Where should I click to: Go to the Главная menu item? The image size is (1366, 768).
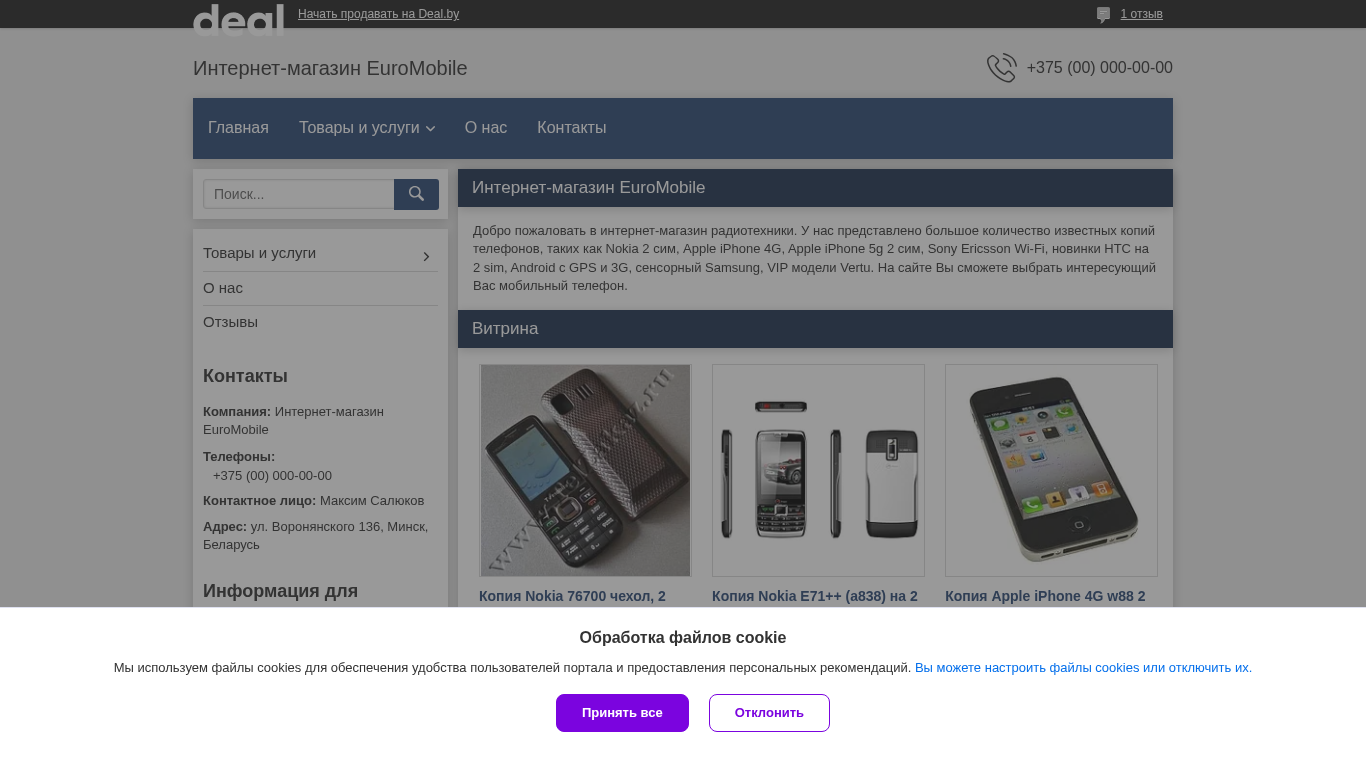tap(238, 128)
